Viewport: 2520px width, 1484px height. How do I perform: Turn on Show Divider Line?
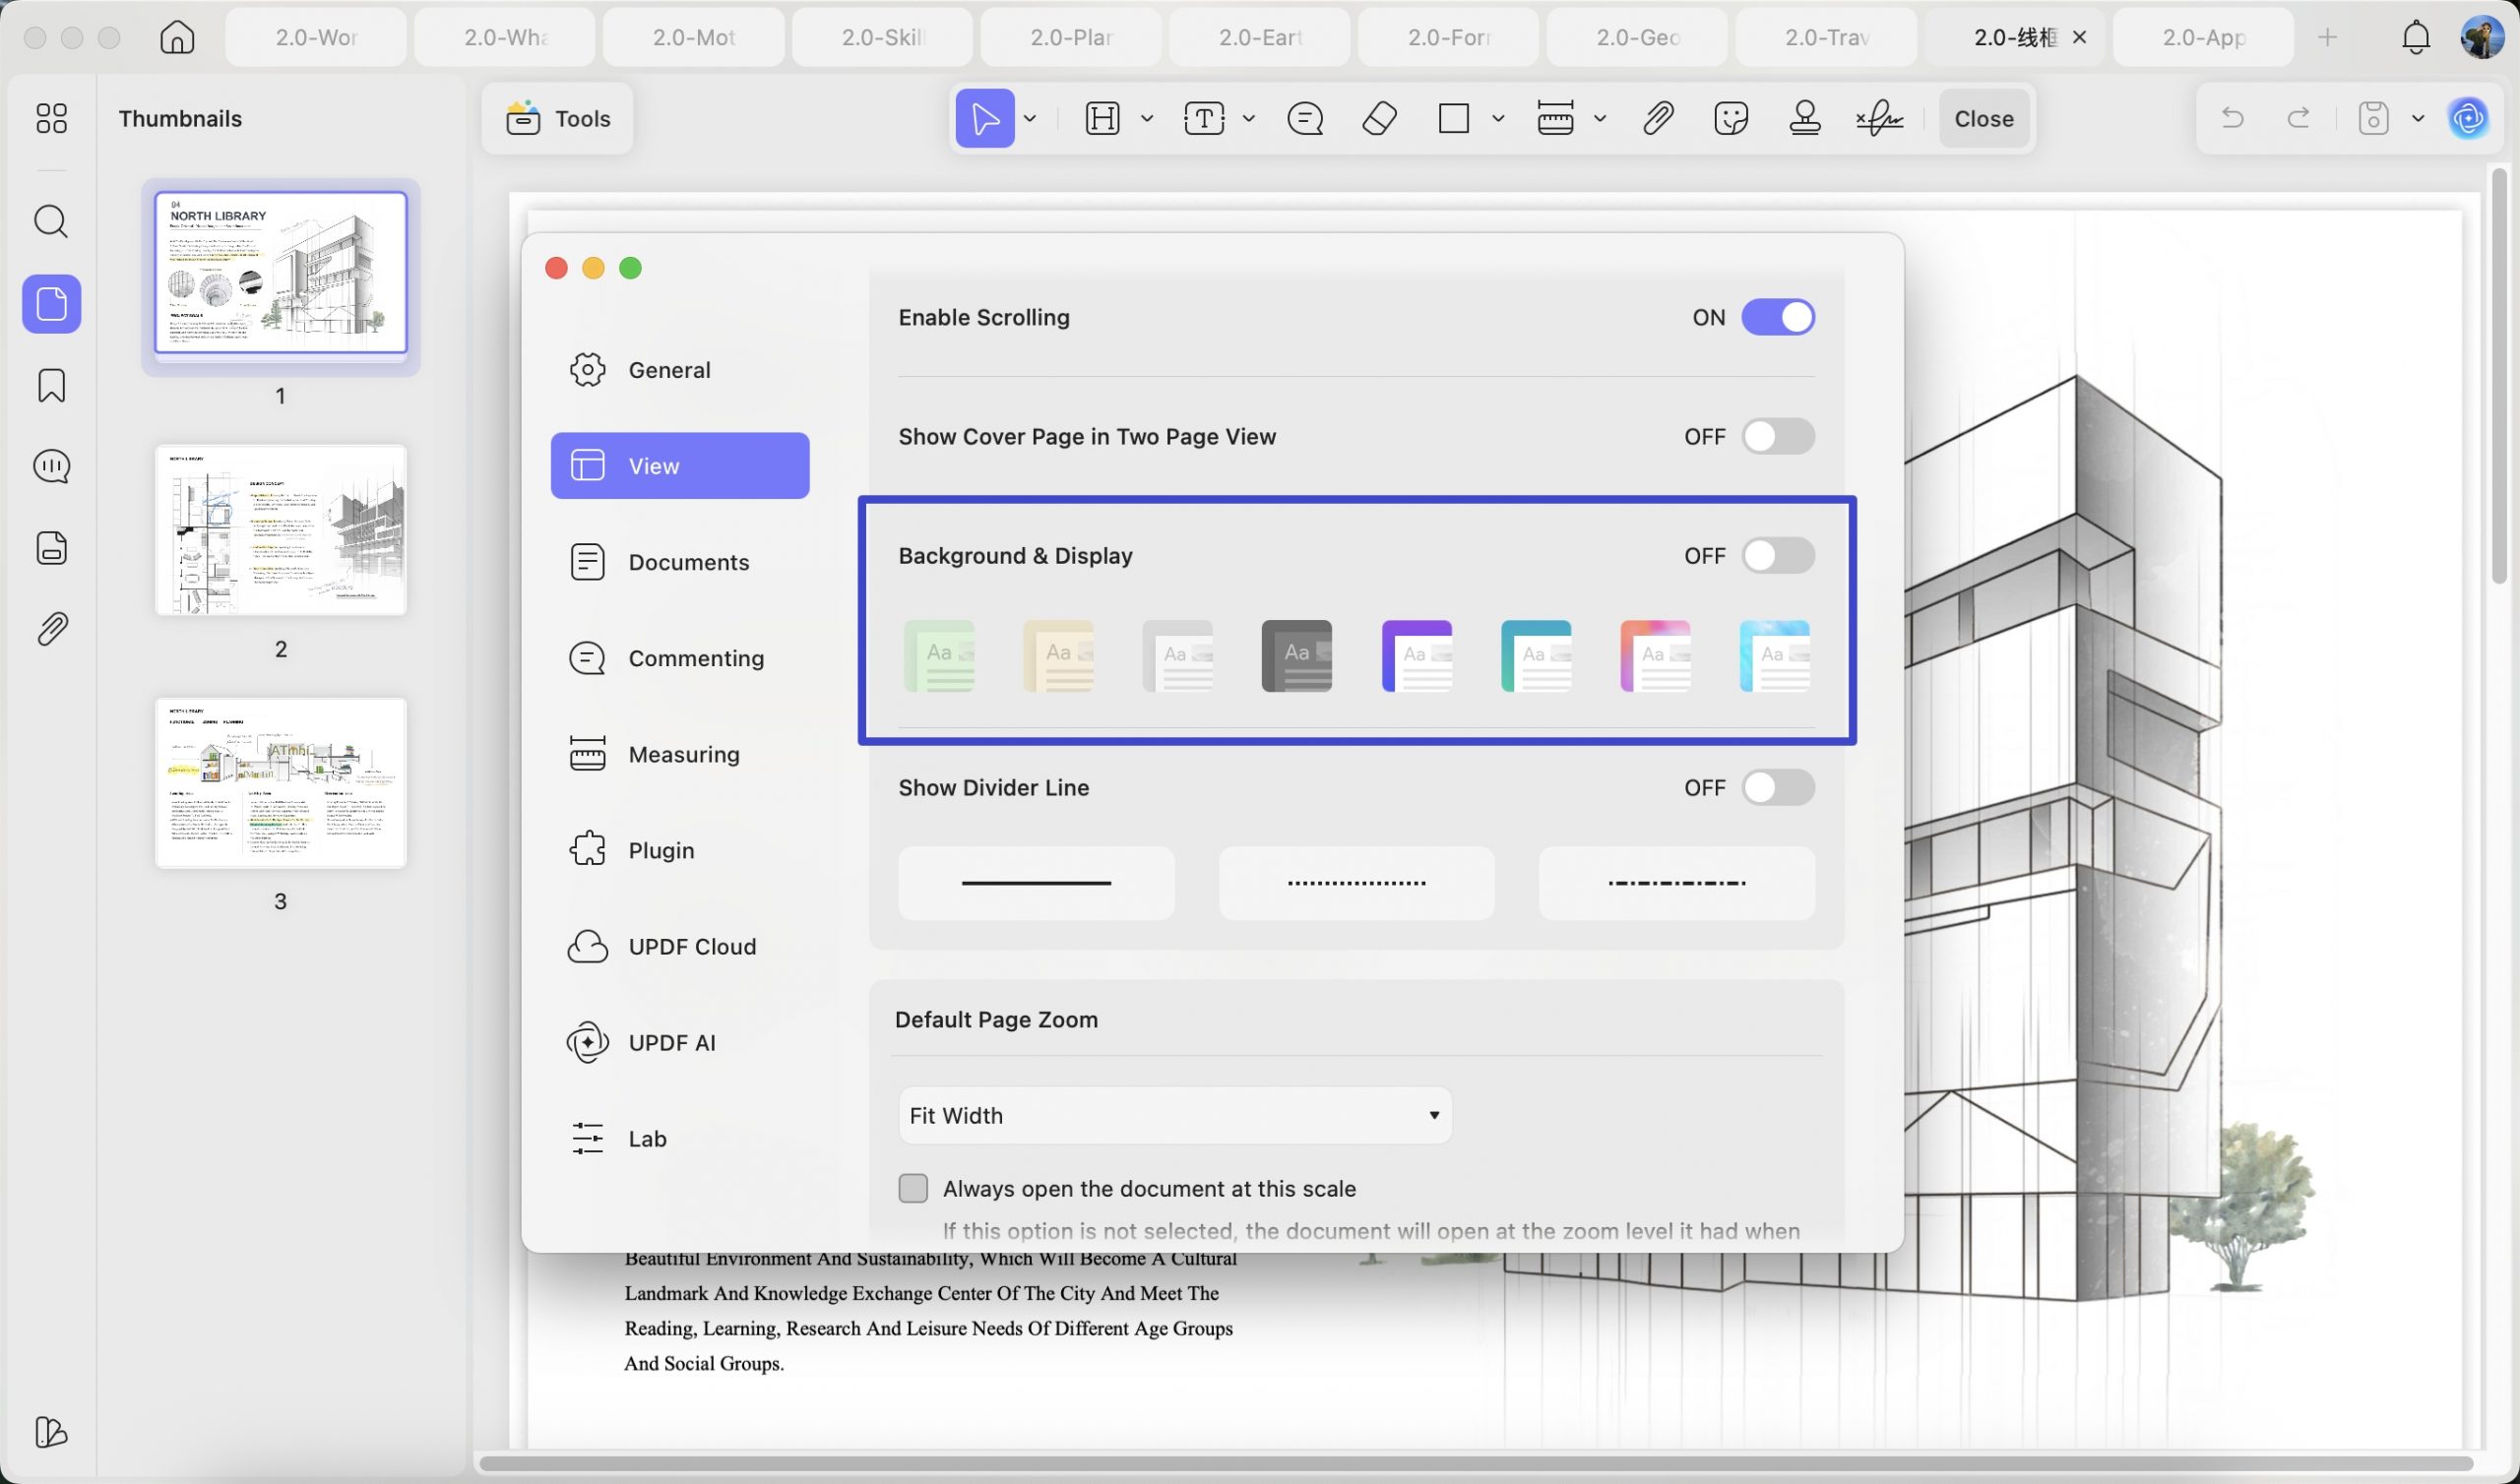(x=1778, y=787)
